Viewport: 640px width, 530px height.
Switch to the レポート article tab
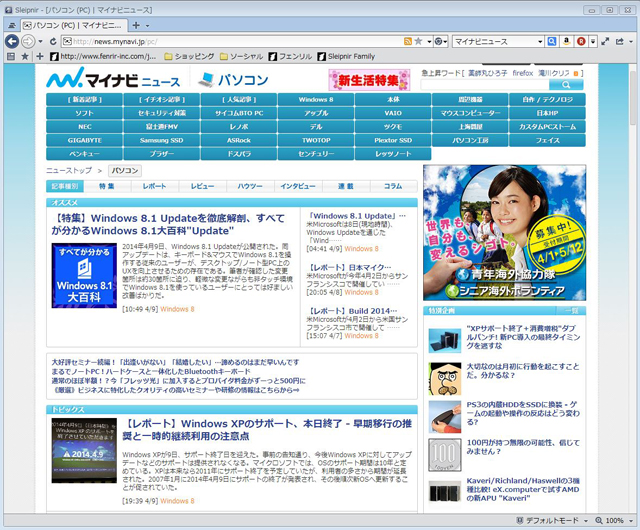(x=154, y=186)
